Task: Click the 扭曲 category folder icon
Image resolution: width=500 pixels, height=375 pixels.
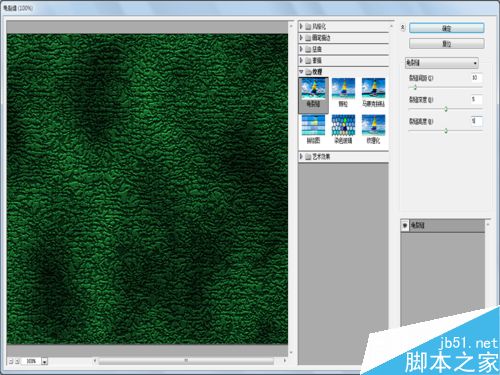Action: tap(308, 49)
